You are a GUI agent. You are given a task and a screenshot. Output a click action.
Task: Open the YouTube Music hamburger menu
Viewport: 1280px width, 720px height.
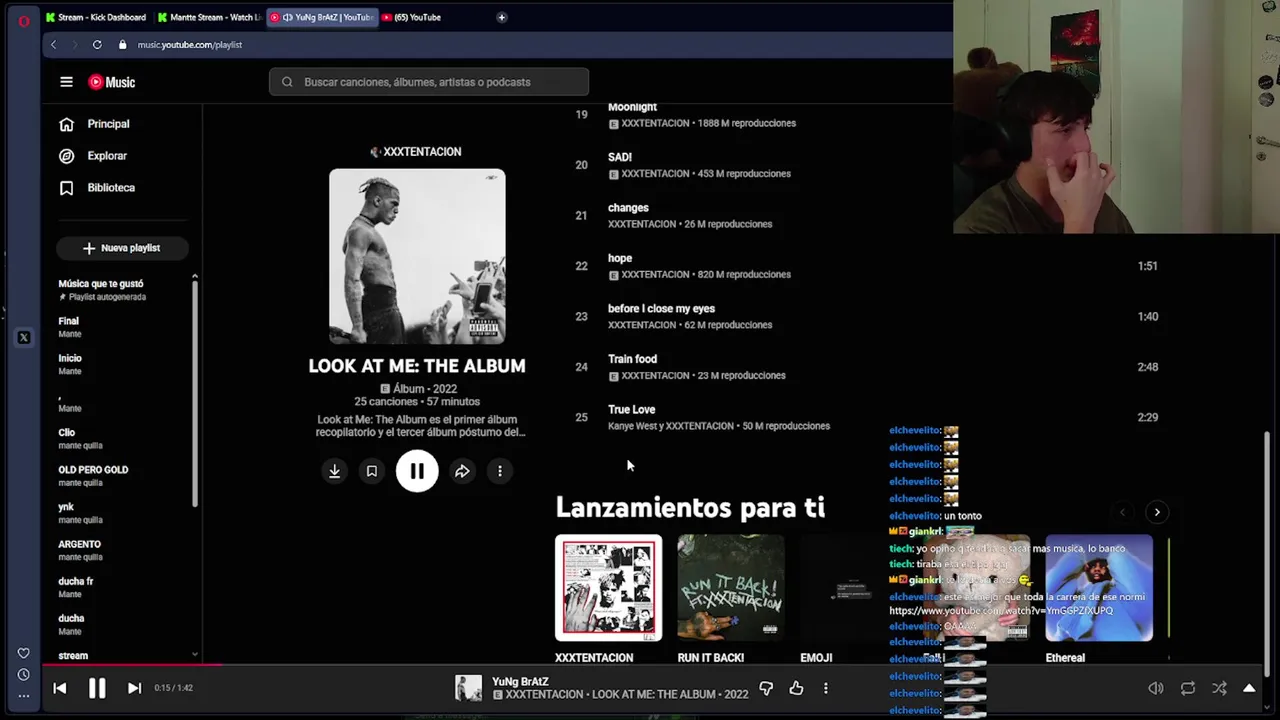click(66, 82)
